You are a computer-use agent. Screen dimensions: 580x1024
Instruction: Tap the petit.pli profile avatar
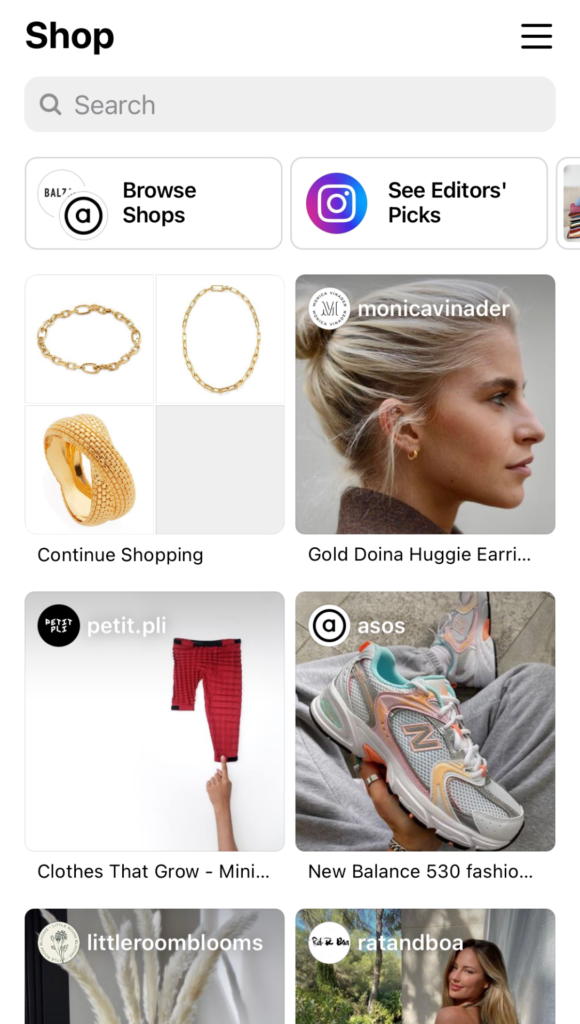[58, 626]
